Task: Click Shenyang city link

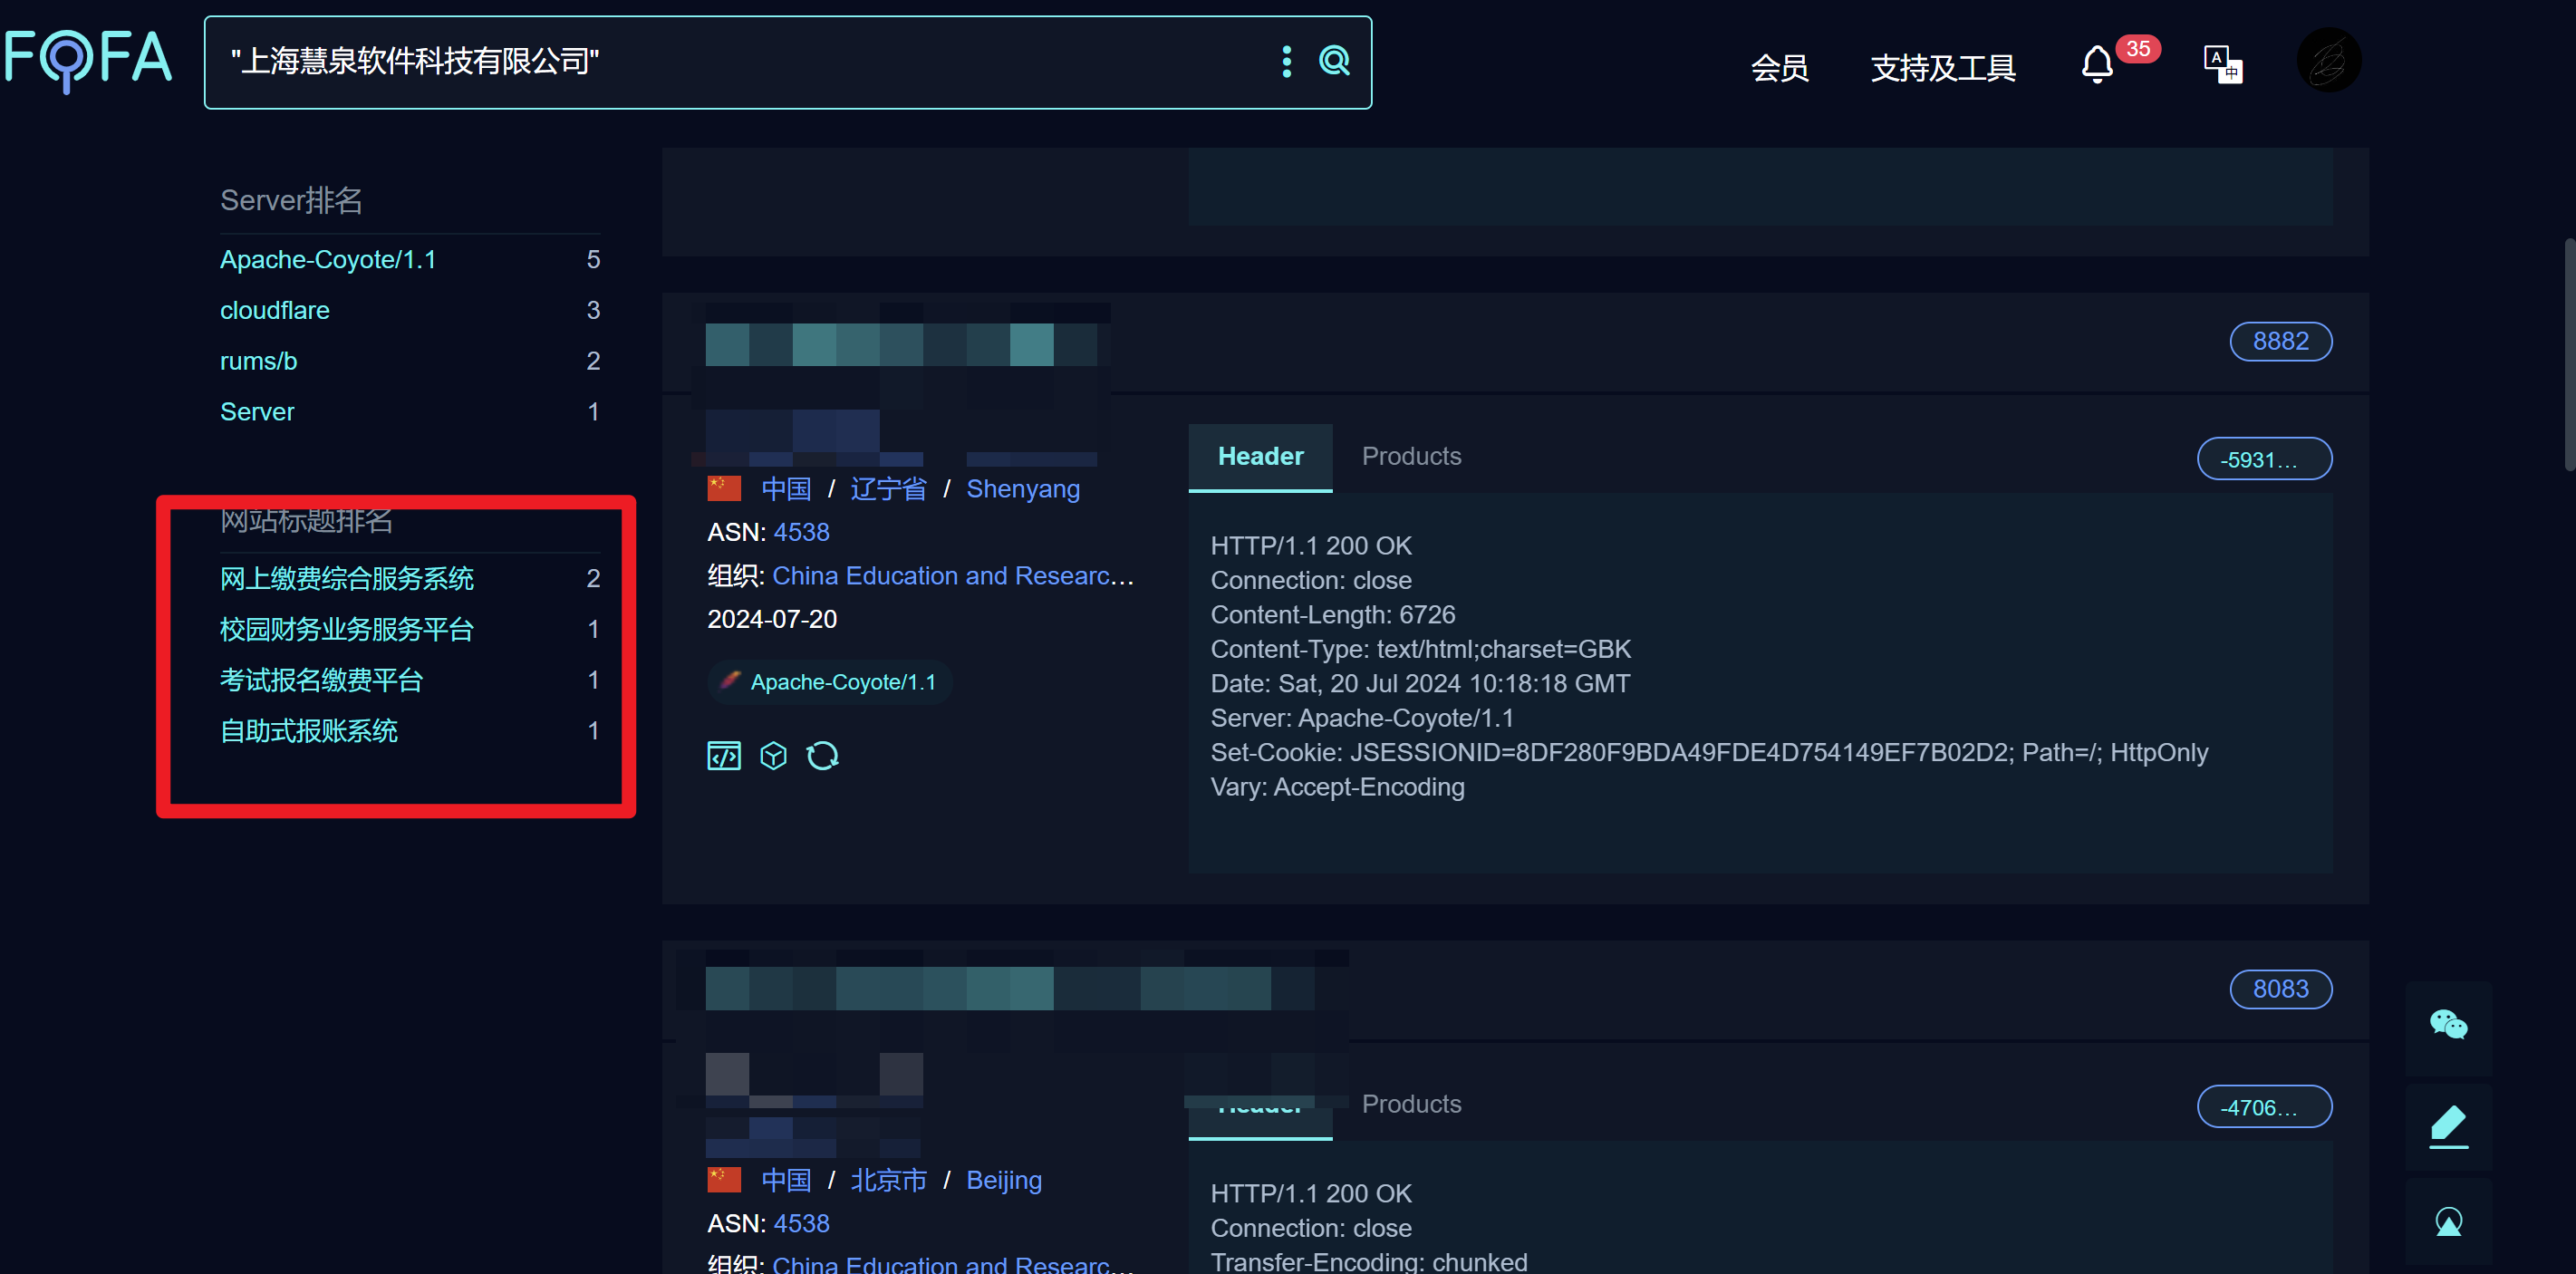Action: pyautogui.click(x=1022, y=489)
